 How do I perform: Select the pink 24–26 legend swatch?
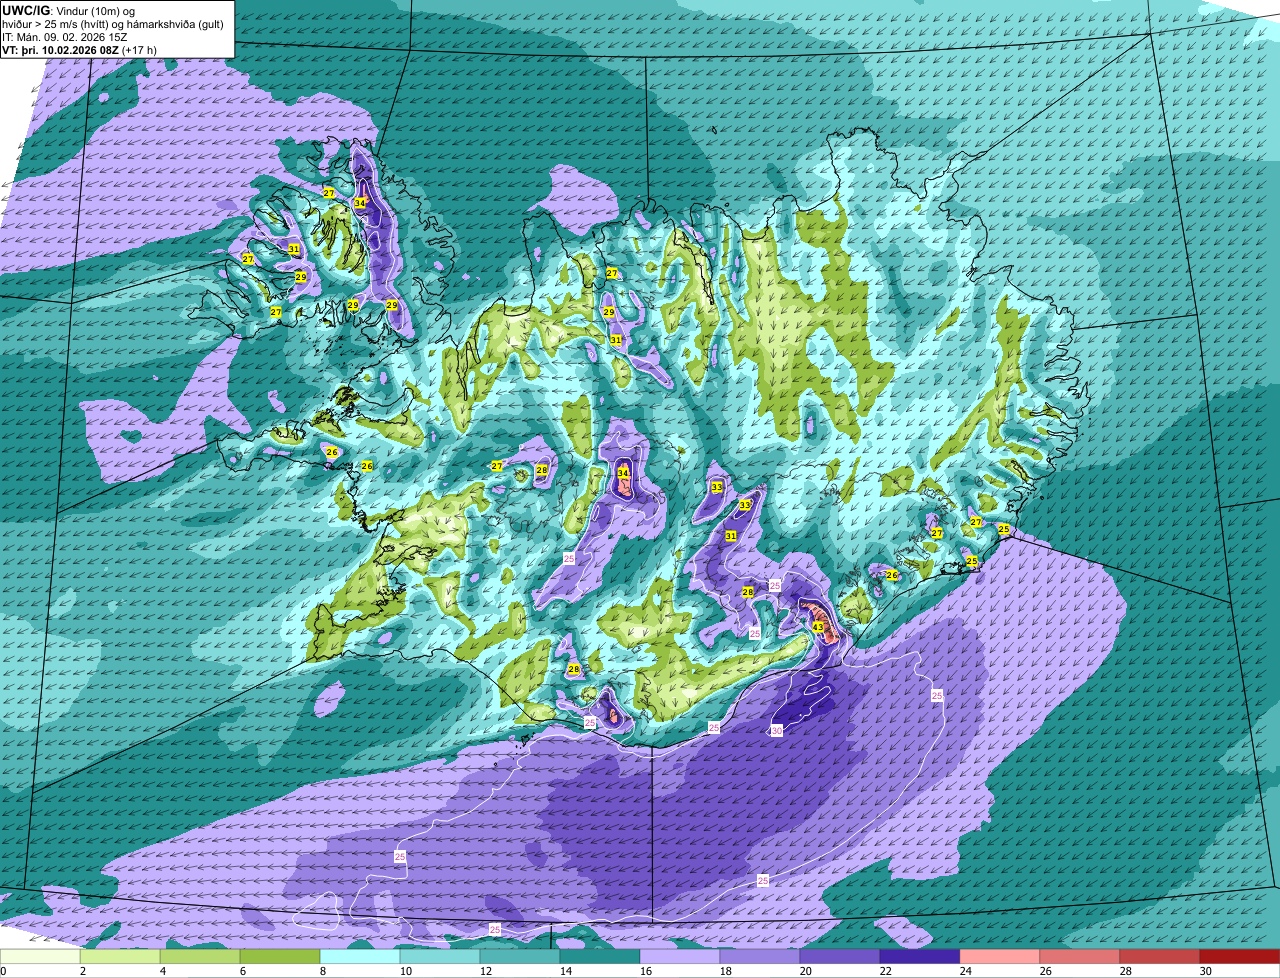coord(1000,957)
